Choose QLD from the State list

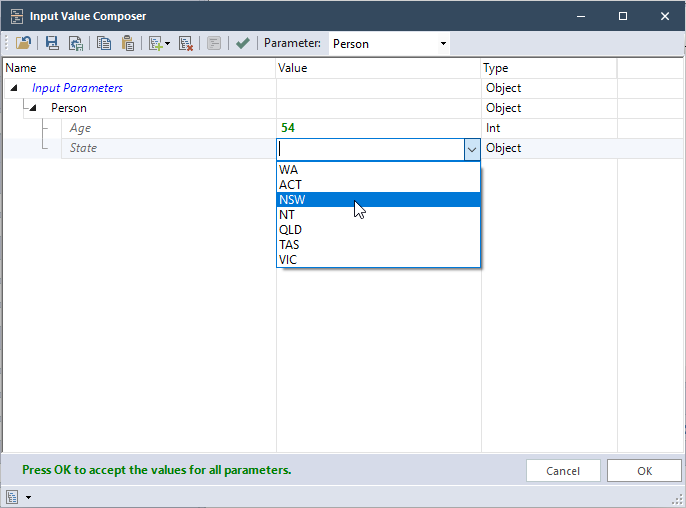pos(378,230)
